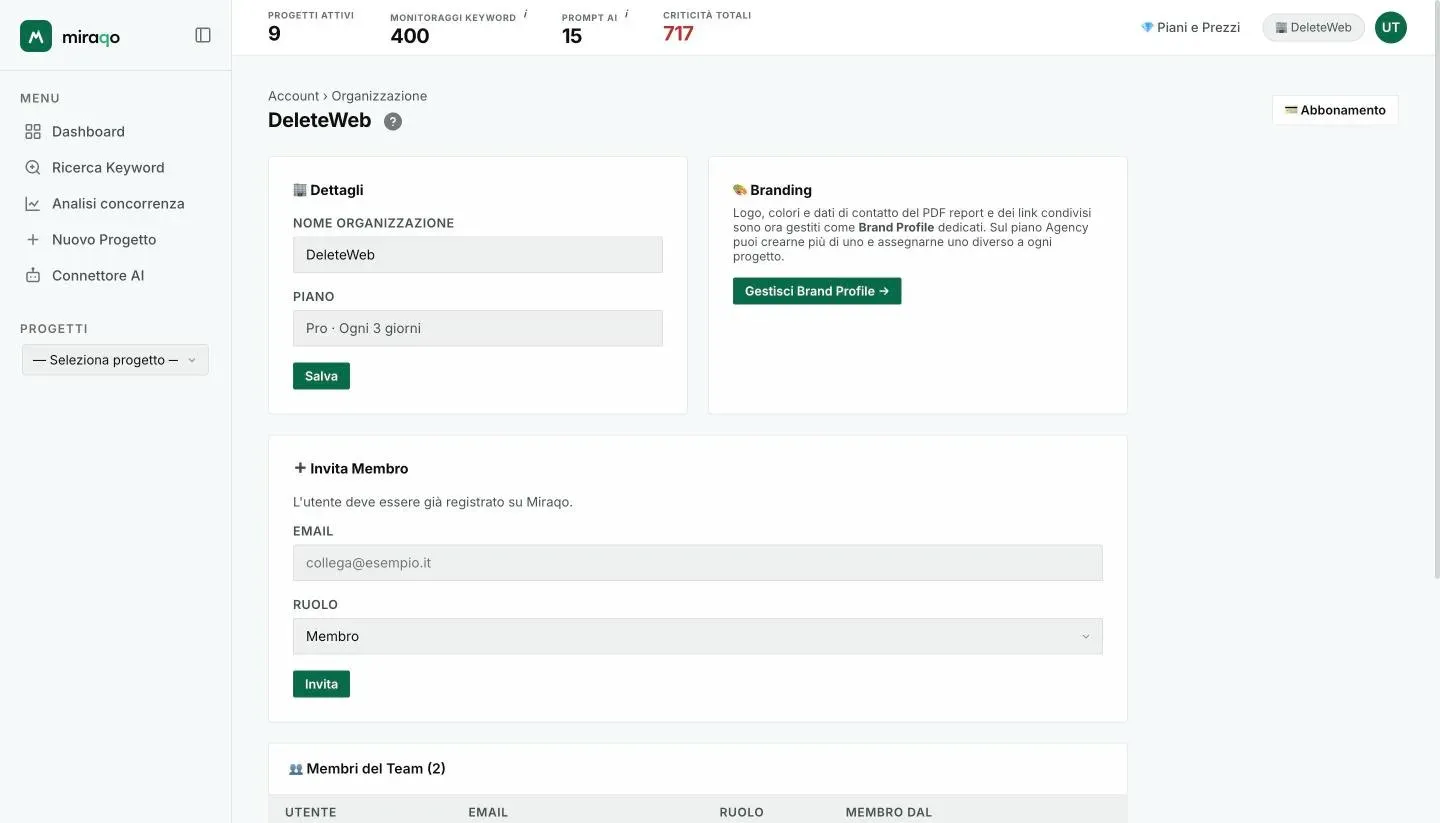Focus the Email invite input field

(x=698, y=562)
